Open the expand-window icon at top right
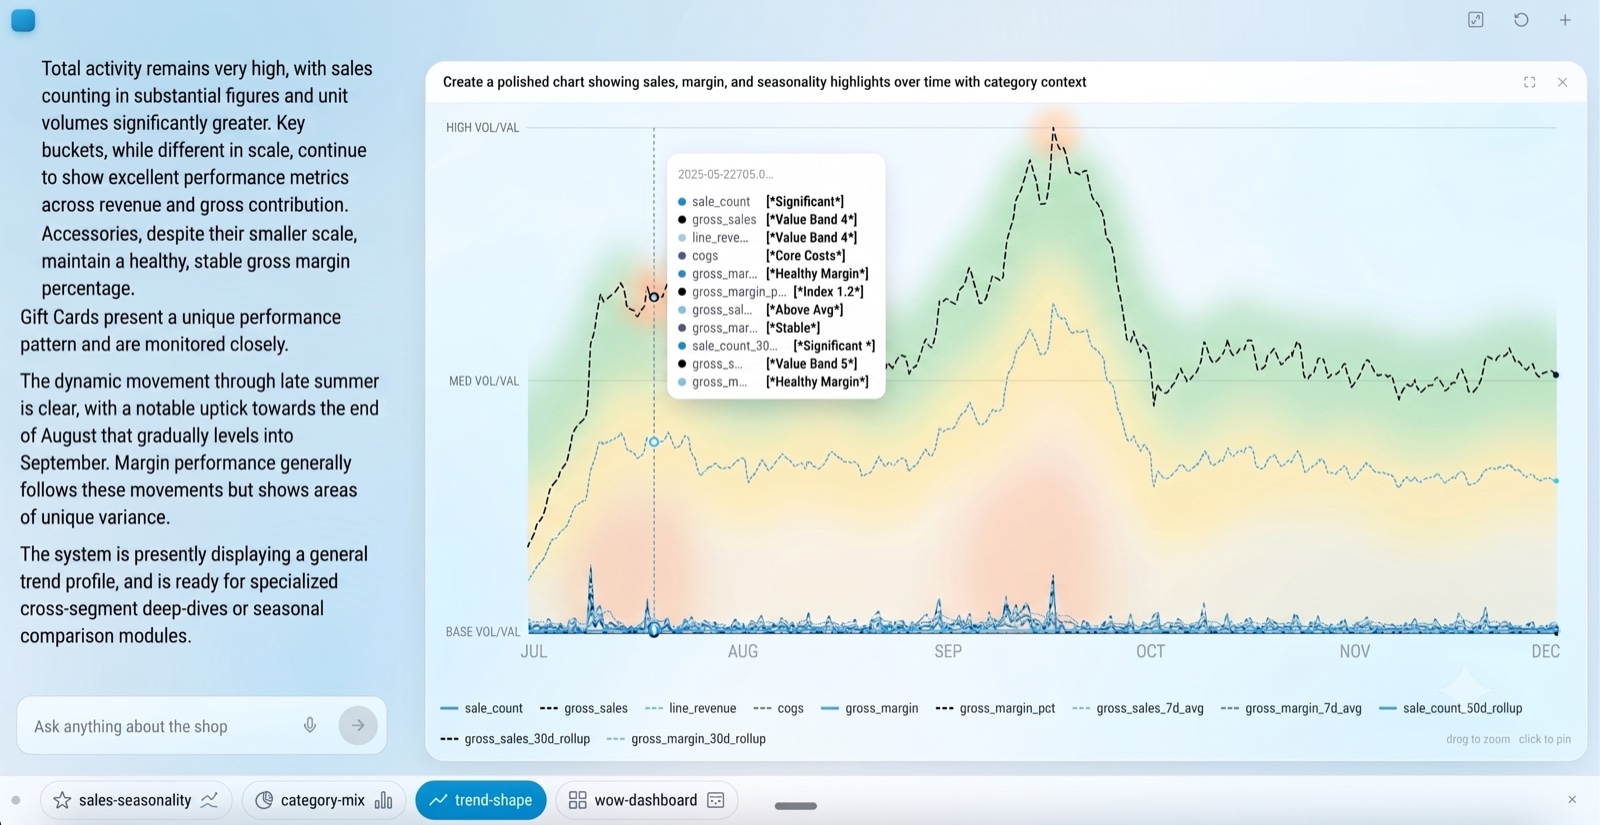This screenshot has height=825, width=1600. point(1476,20)
